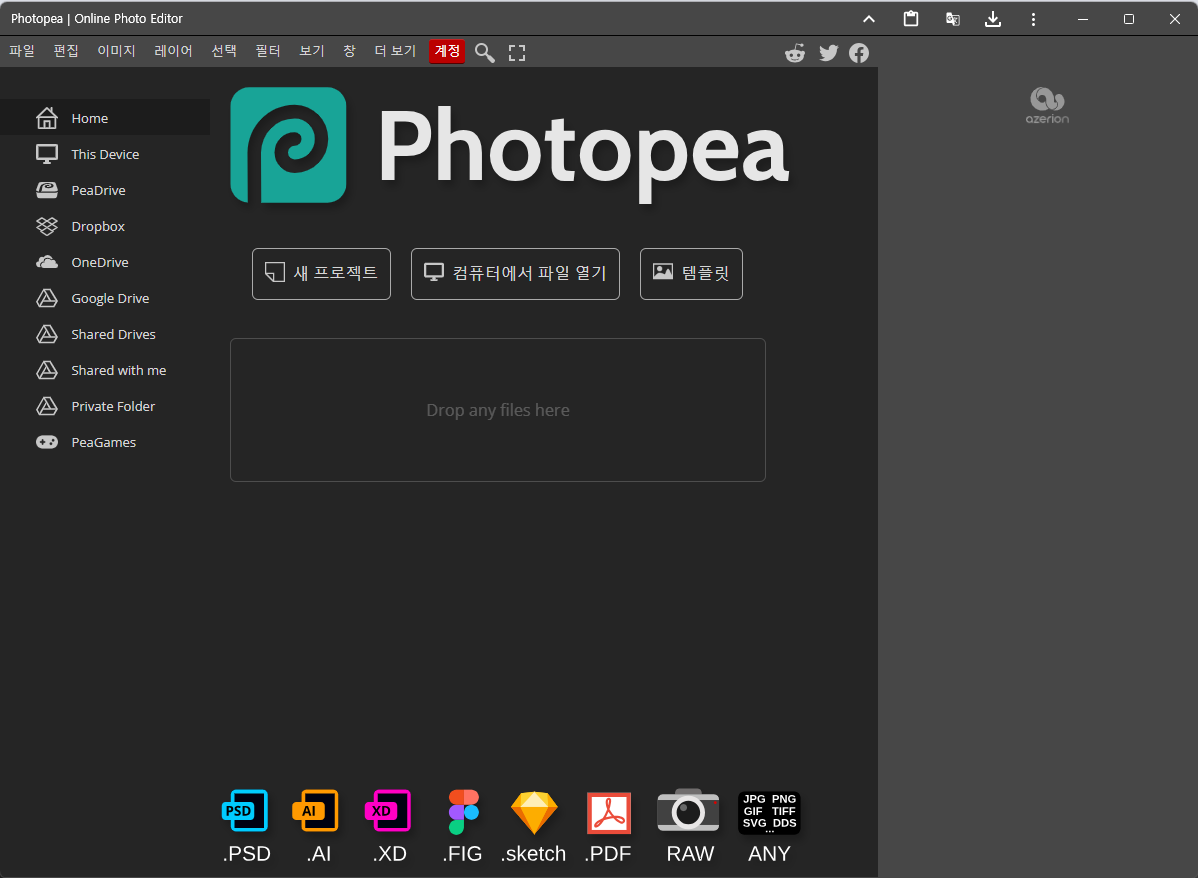This screenshot has height=878, width=1198.
Task: Click the Shared with me icon
Action: 47,370
